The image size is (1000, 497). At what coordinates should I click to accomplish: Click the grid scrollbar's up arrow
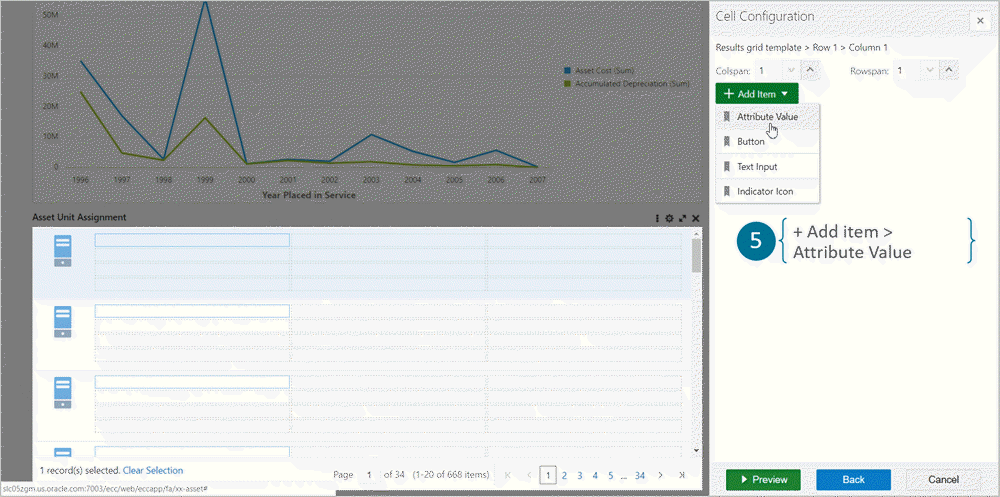point(696,234)
